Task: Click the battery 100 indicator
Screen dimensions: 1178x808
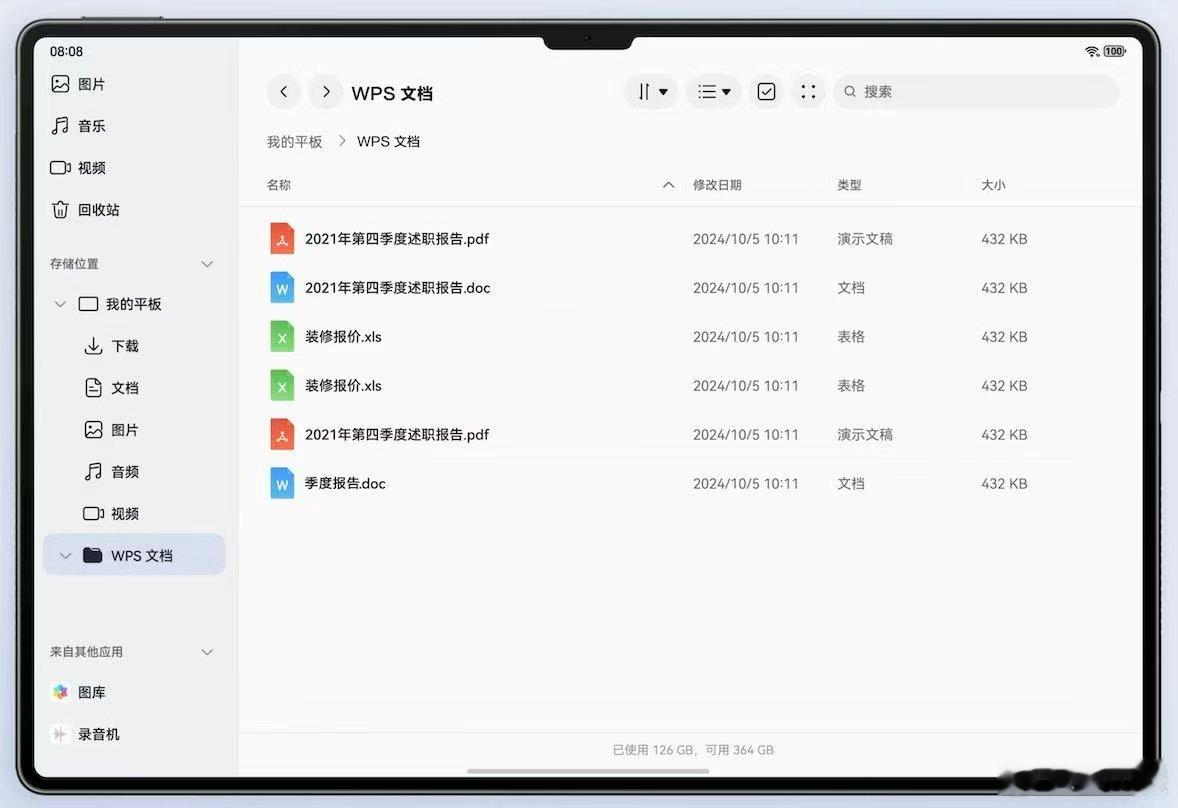Action: (x=1114, y=51)
